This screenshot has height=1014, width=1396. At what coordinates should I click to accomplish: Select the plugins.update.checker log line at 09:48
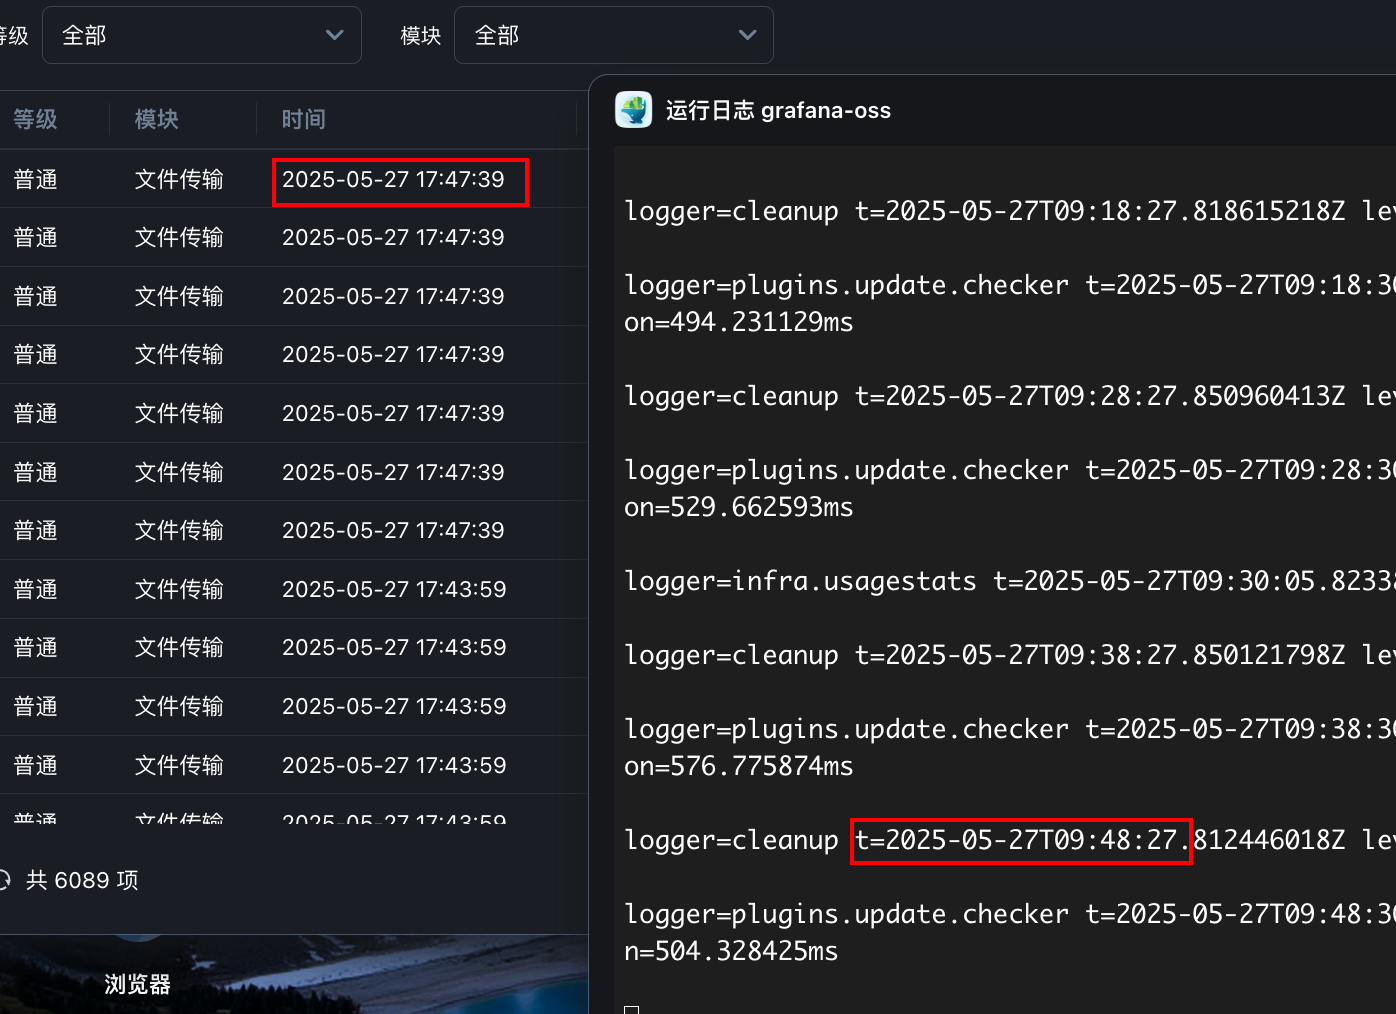(1010, 914)
